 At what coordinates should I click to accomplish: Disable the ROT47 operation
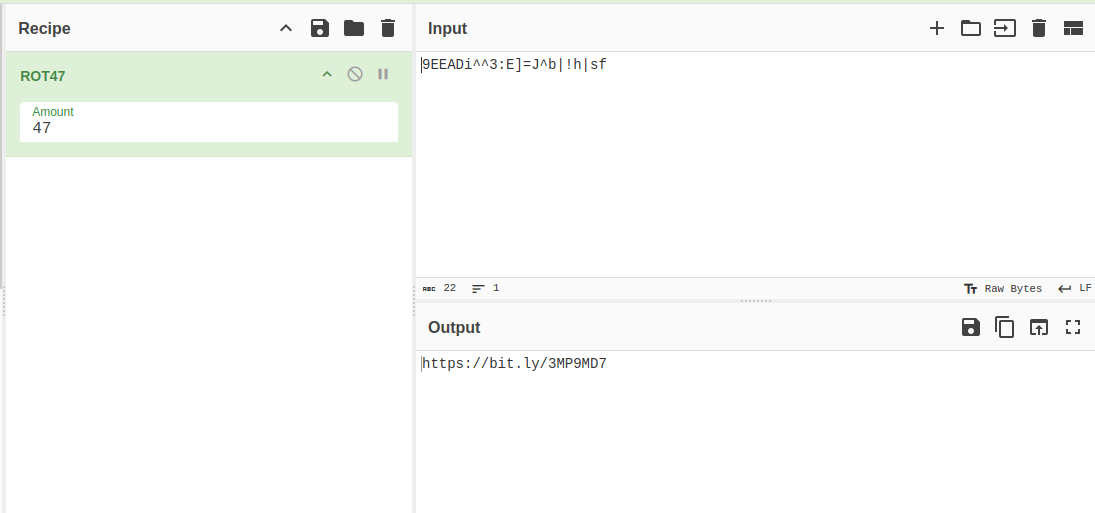[355, 74]
